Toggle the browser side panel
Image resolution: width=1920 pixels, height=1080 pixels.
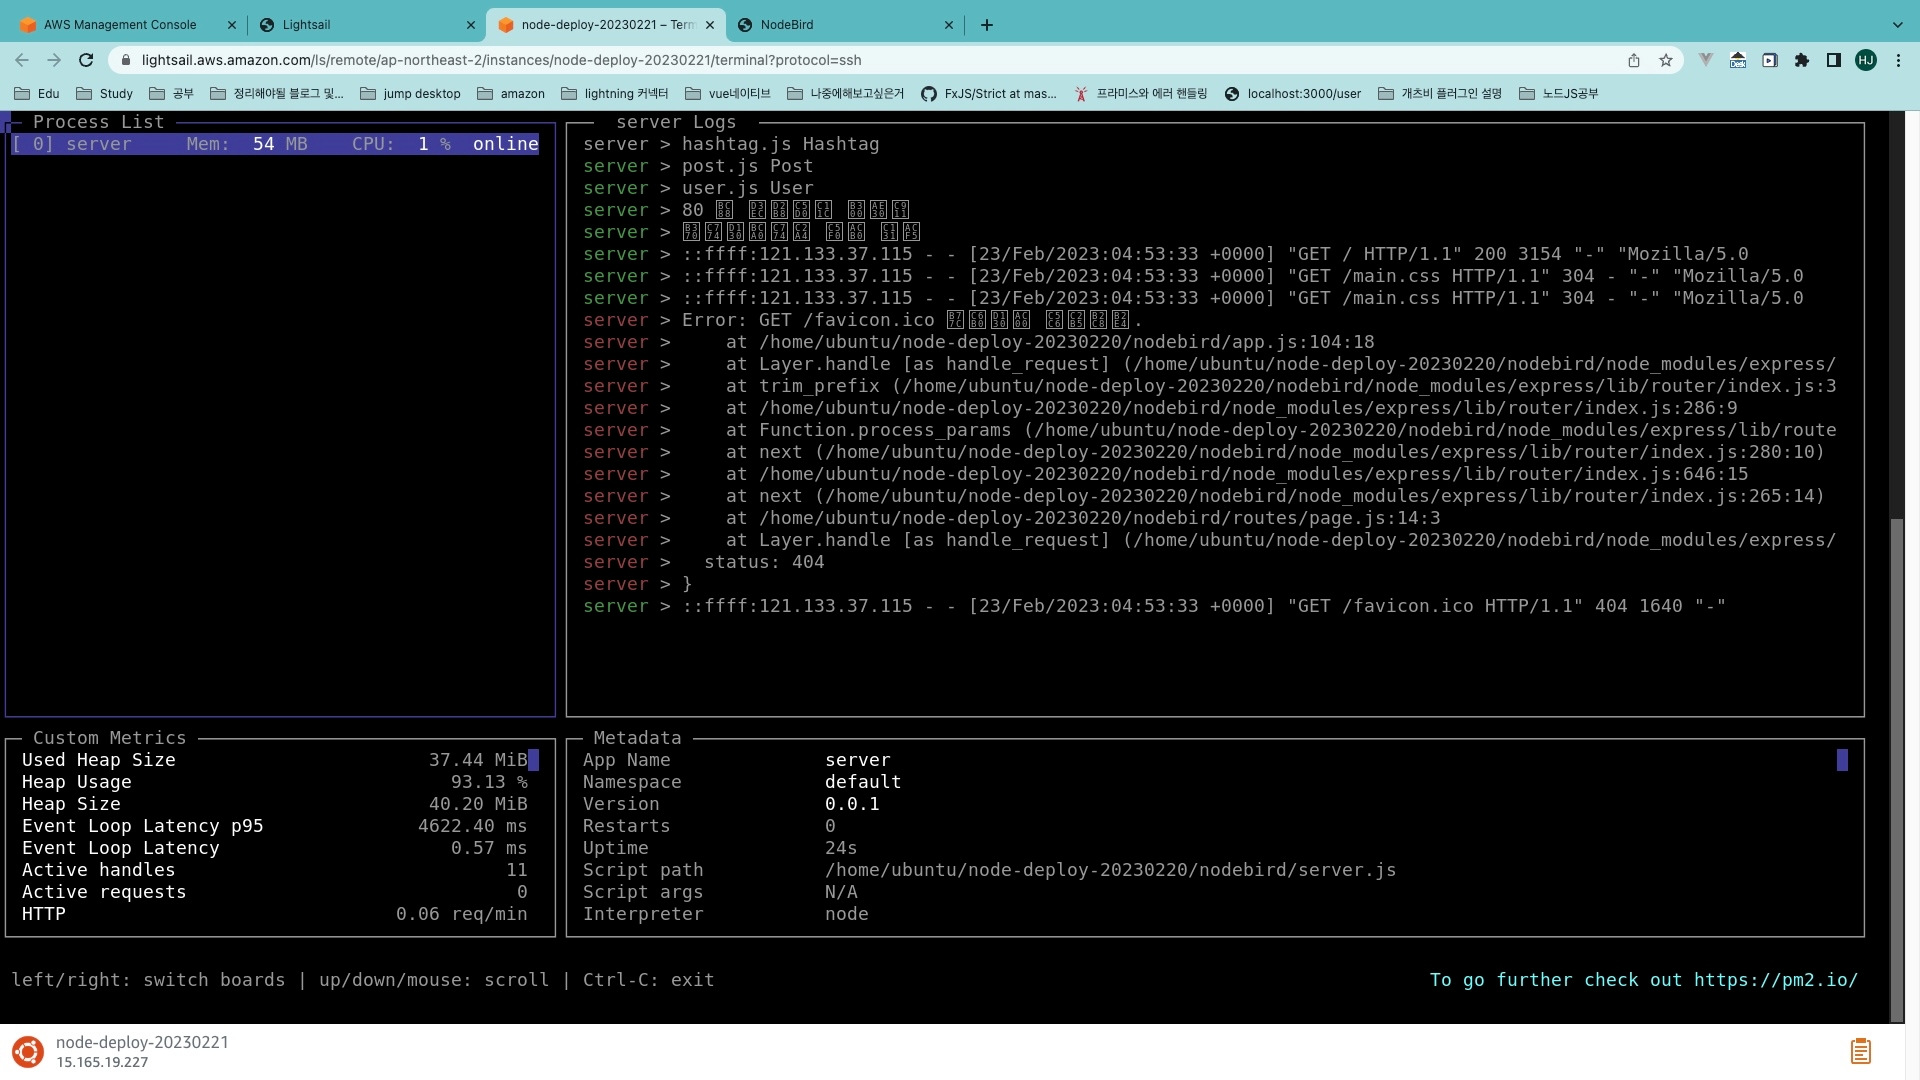point(1834,60)
